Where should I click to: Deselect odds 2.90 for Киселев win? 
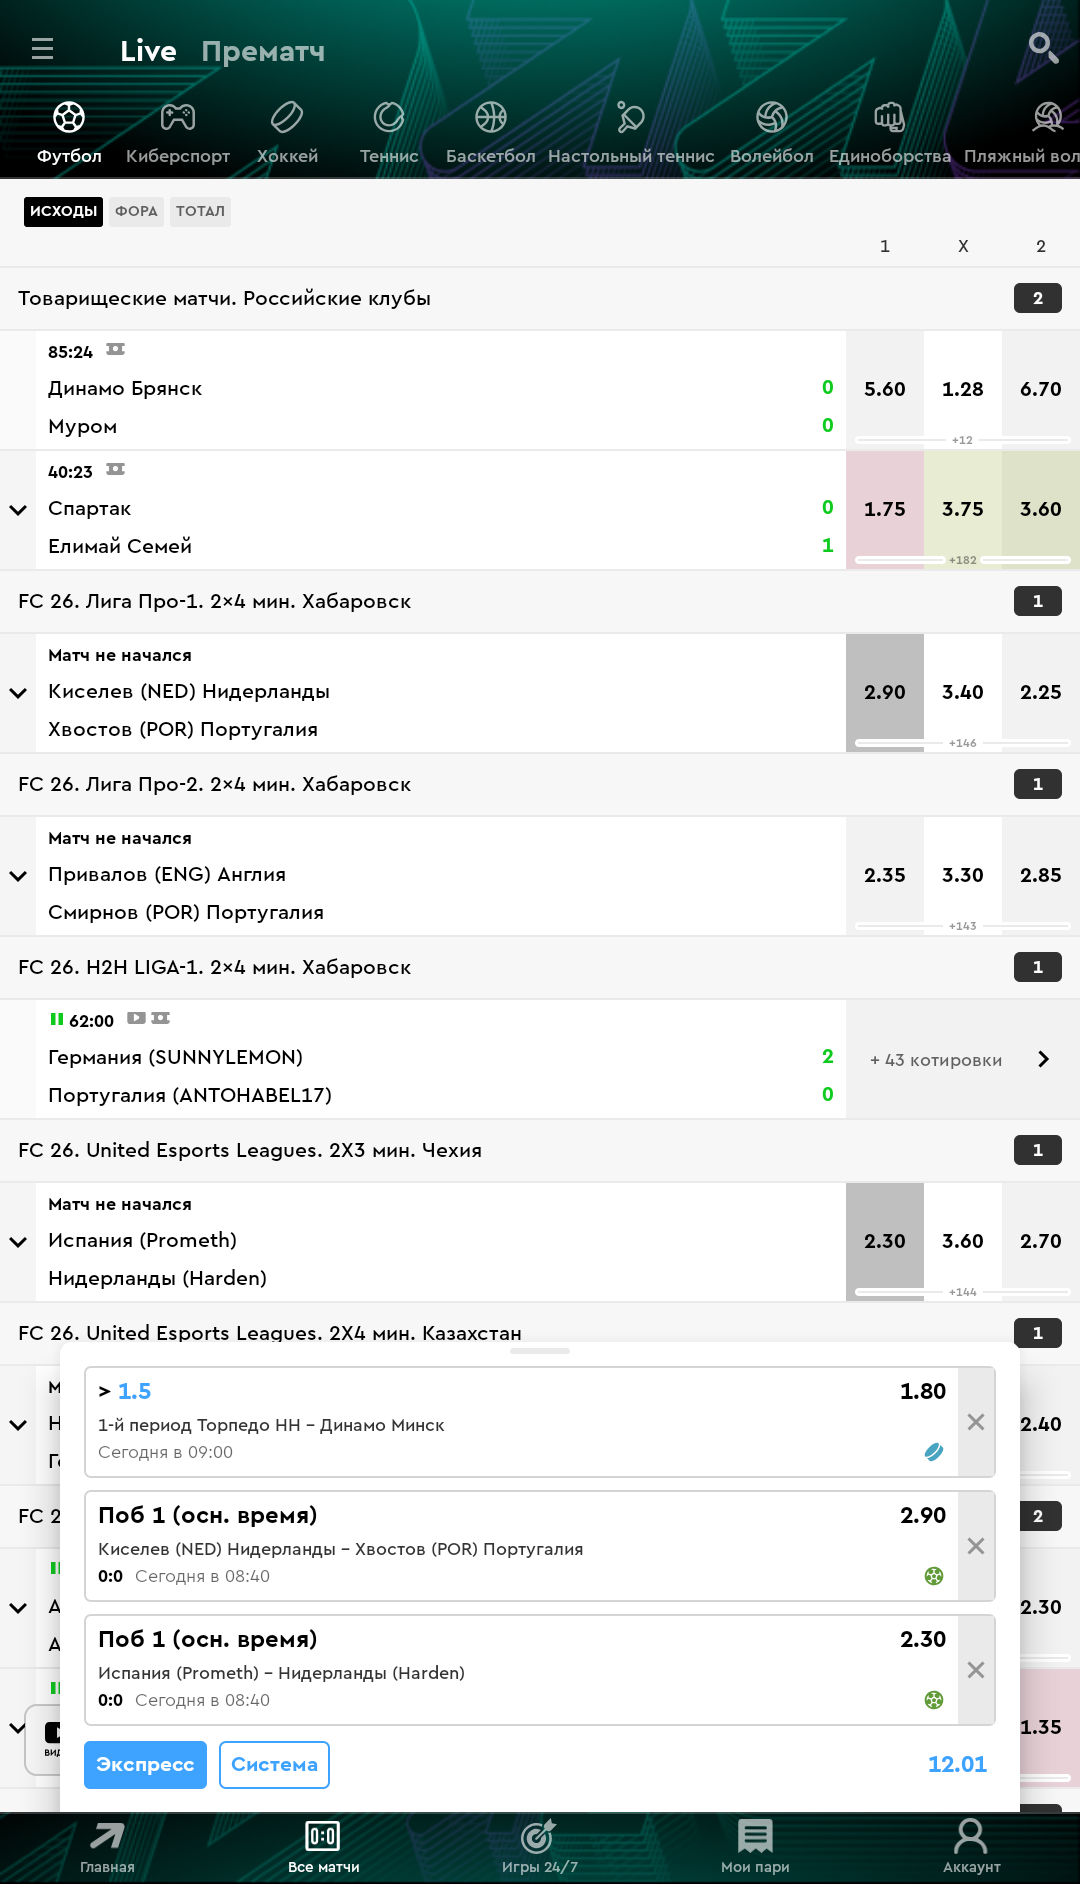[x=884, y=692]
